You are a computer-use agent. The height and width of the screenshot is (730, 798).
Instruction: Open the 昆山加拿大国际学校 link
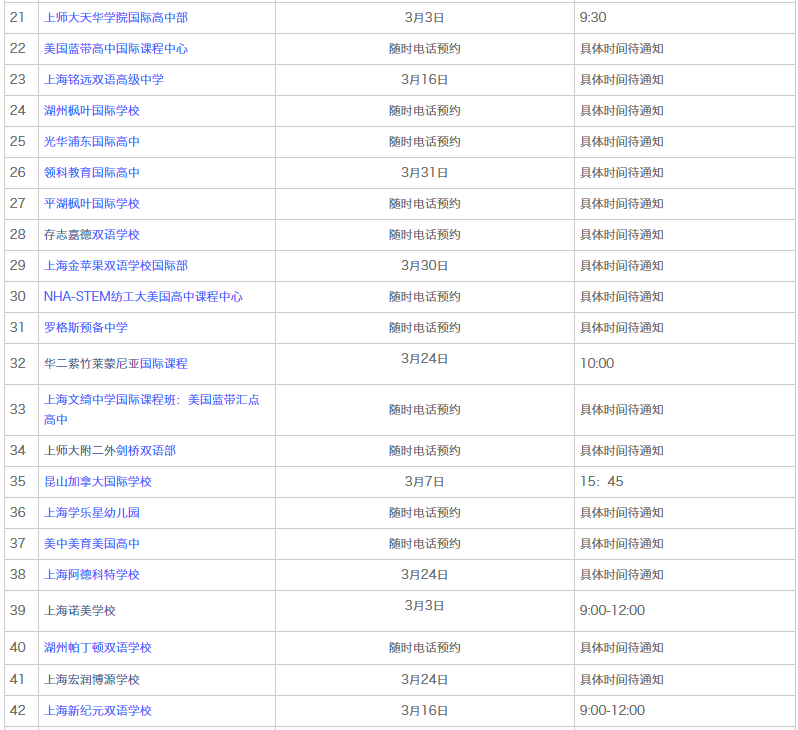[98, 482]
